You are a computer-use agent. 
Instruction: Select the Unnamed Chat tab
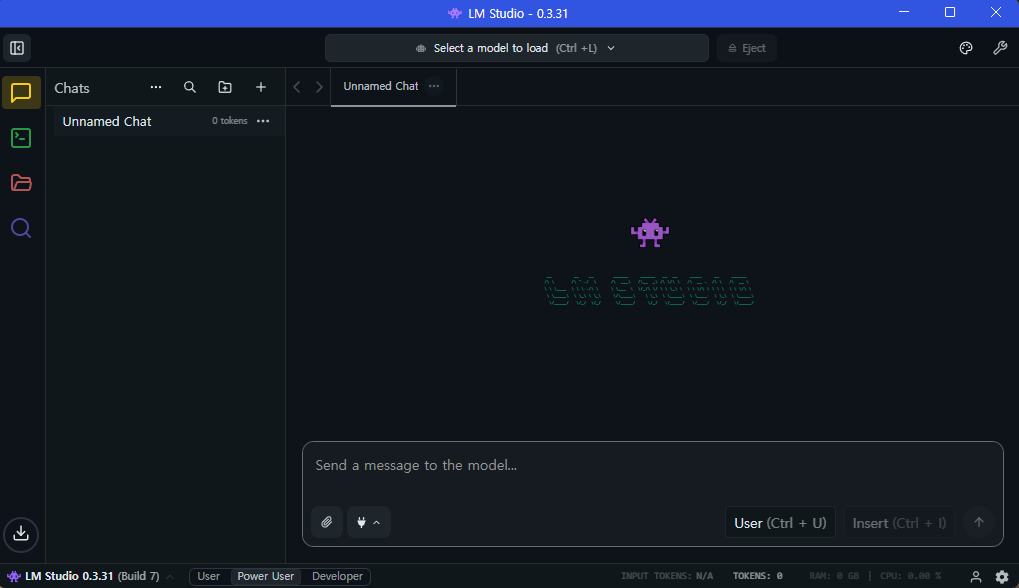tap(380, 86)
